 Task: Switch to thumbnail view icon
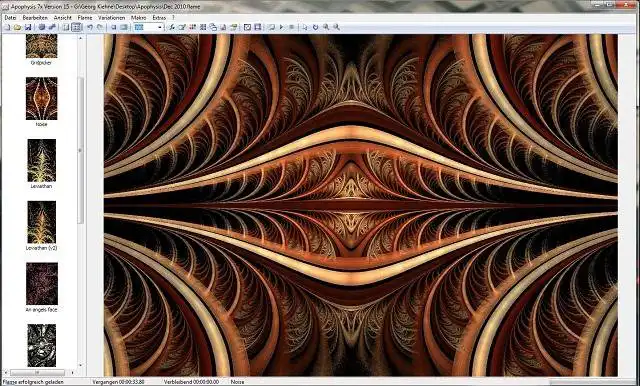click(76, 27)
